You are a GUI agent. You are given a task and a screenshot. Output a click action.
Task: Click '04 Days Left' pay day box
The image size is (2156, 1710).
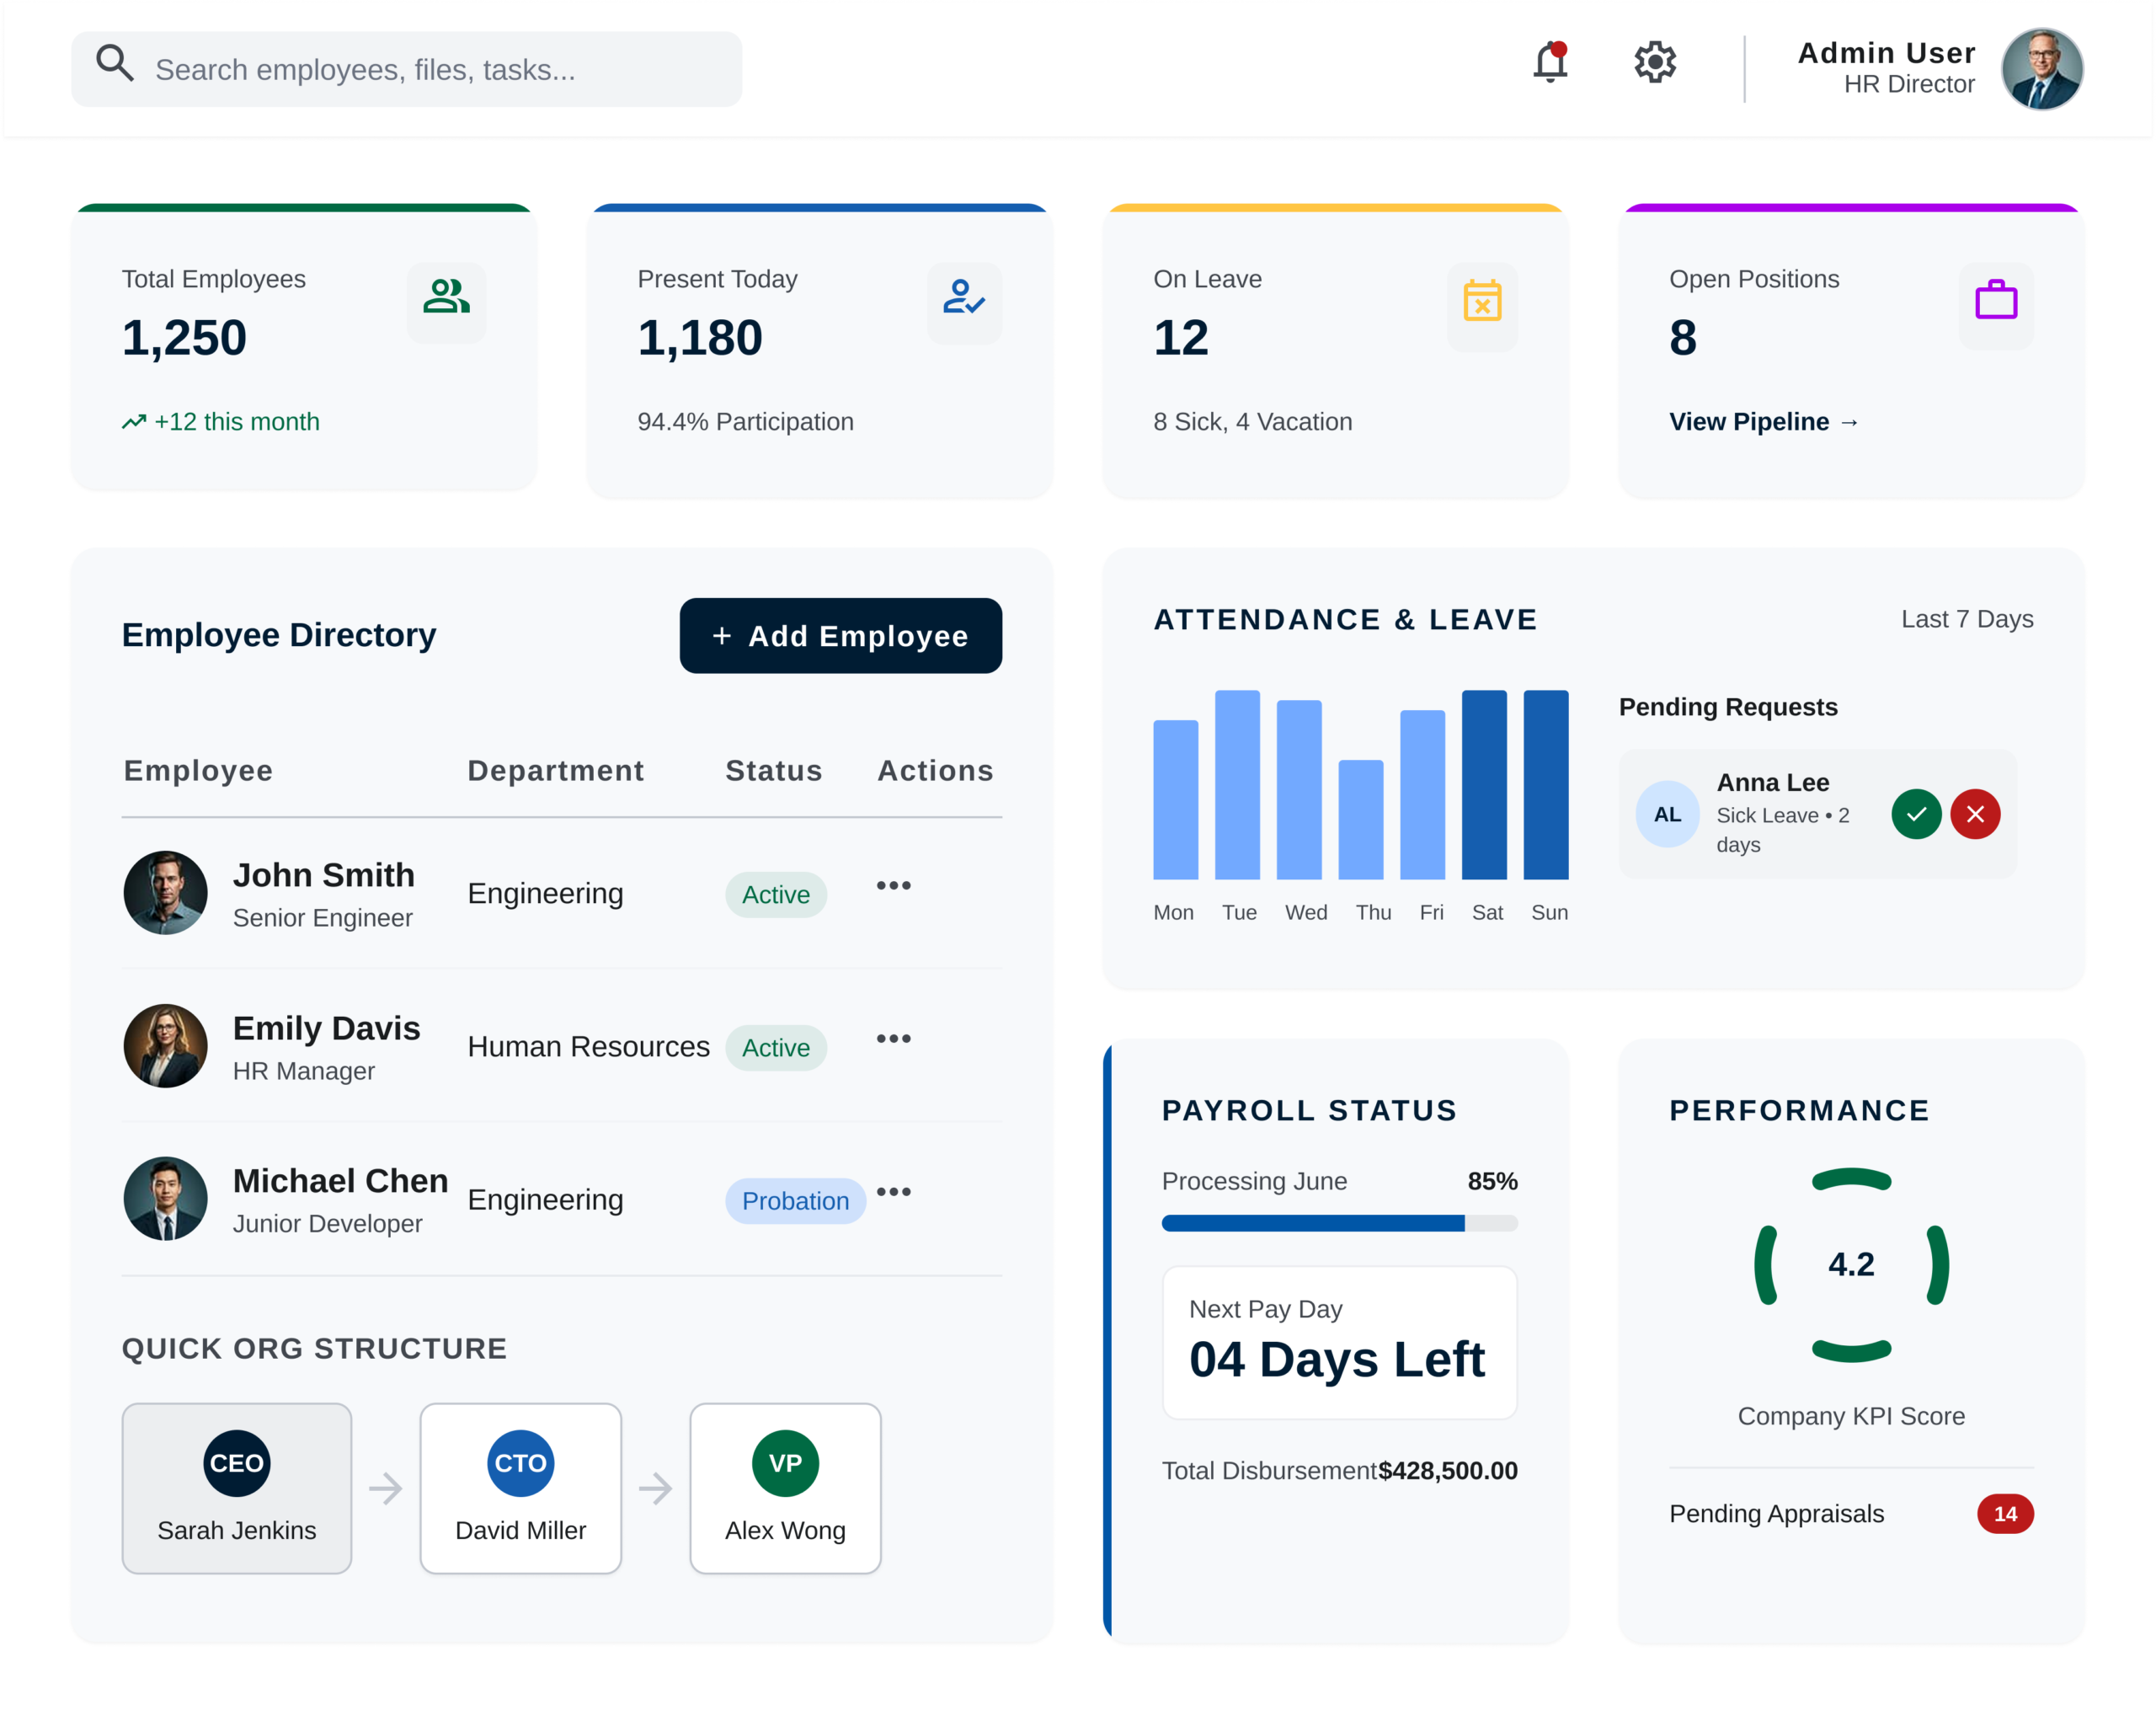[x=1340, y=1343]
